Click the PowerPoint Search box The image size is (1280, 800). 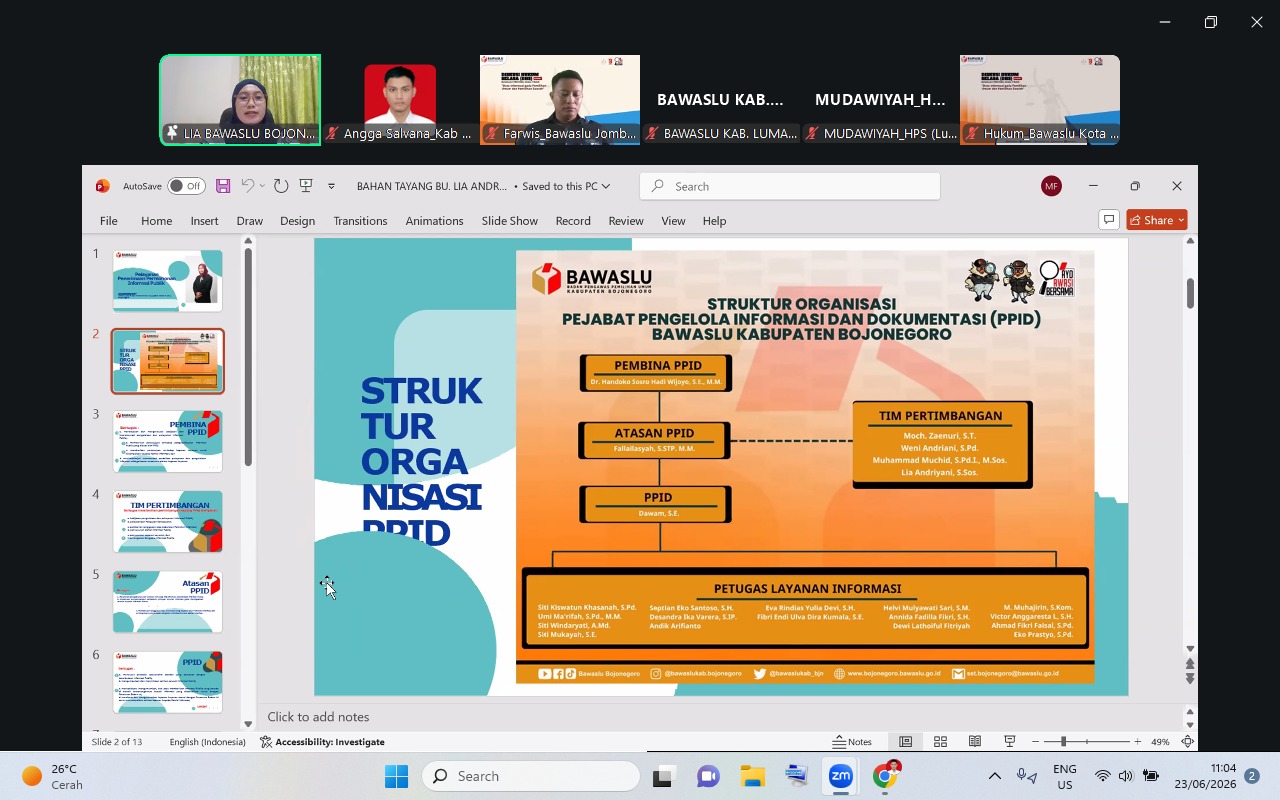[790, 186]
